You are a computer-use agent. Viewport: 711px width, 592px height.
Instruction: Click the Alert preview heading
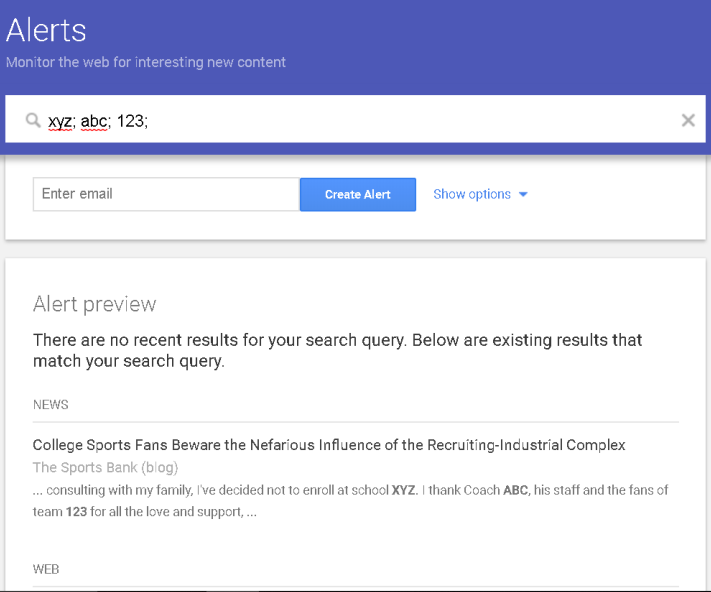[x=94, y=304]
